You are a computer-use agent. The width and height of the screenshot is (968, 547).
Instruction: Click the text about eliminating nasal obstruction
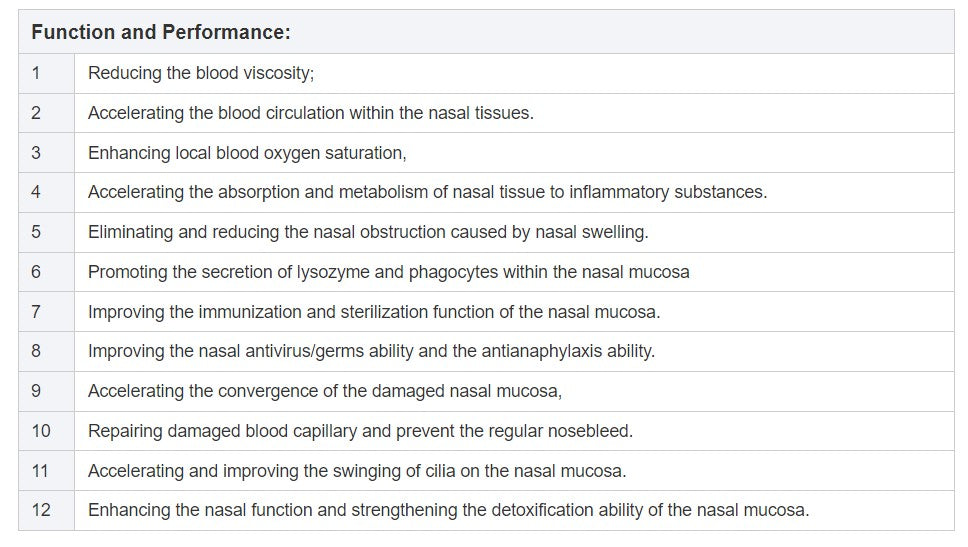coord(368,232)
